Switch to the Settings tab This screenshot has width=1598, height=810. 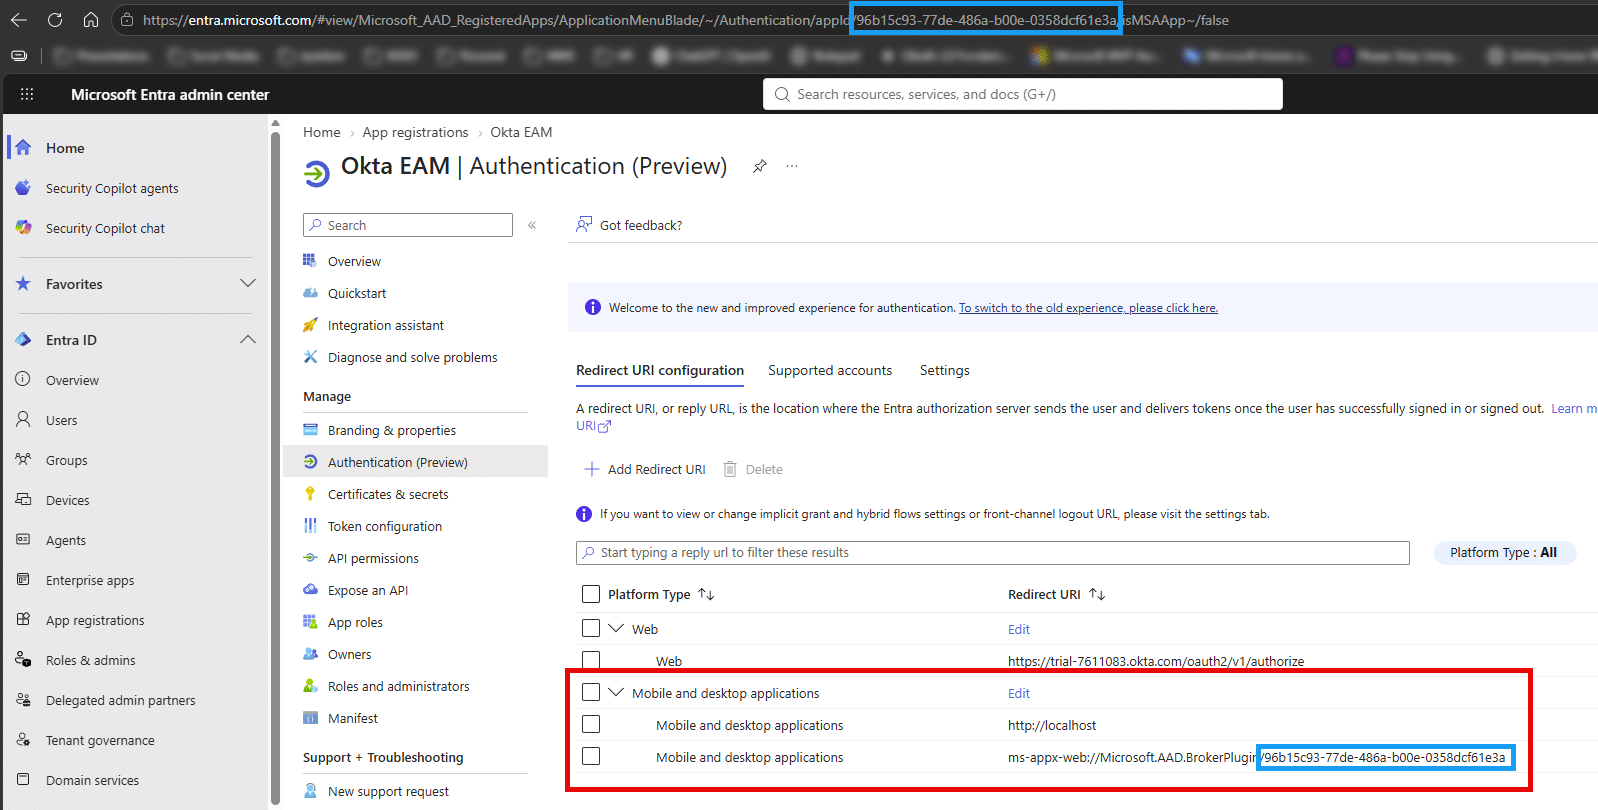click(945, 370)
